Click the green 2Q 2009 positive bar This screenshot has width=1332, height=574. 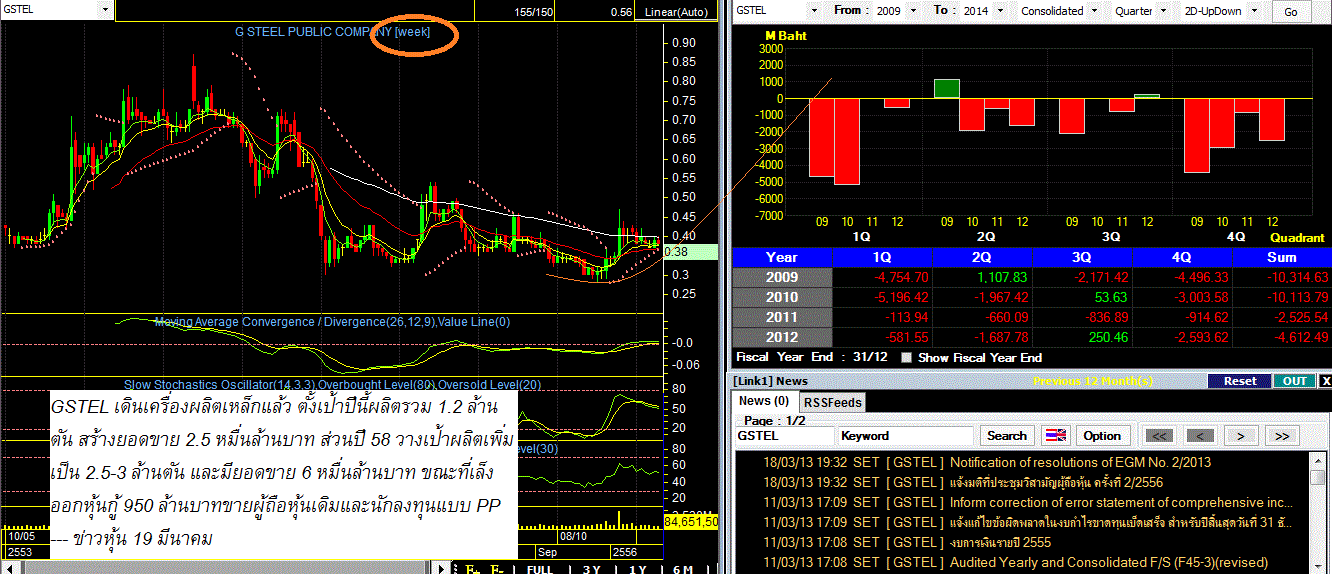point(947,88)
